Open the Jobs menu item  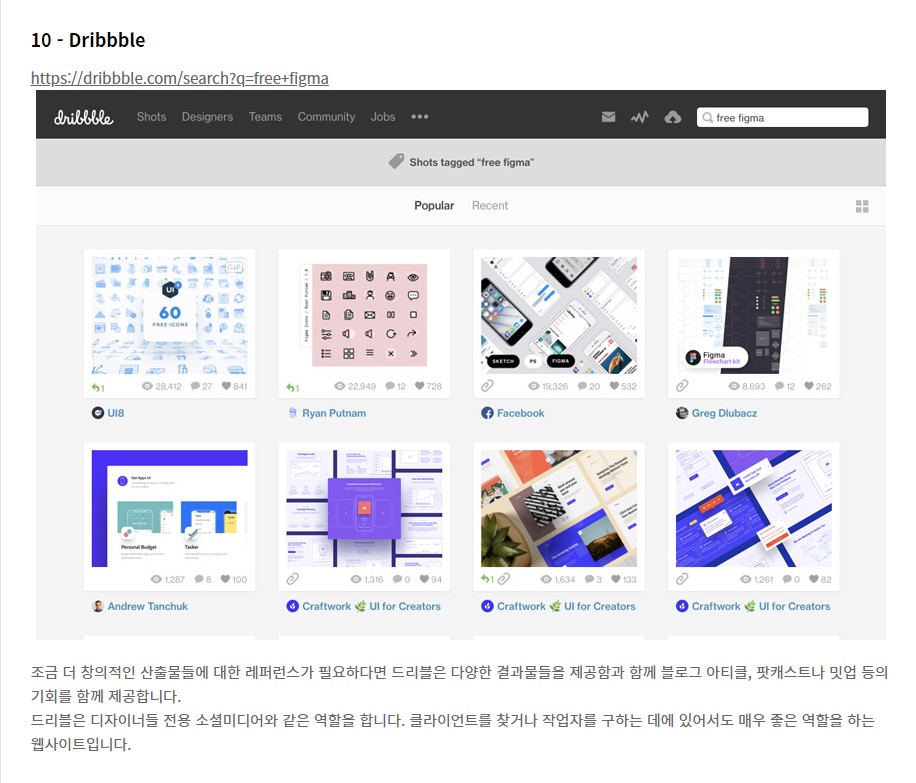[x=383, y=117]
